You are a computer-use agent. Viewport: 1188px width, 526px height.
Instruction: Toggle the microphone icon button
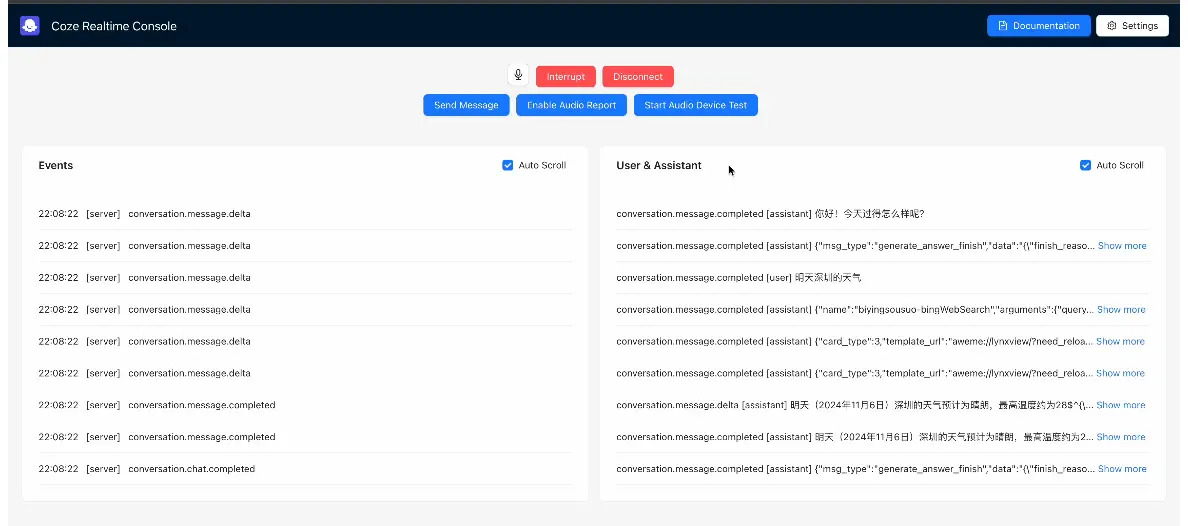coord(518,76)
